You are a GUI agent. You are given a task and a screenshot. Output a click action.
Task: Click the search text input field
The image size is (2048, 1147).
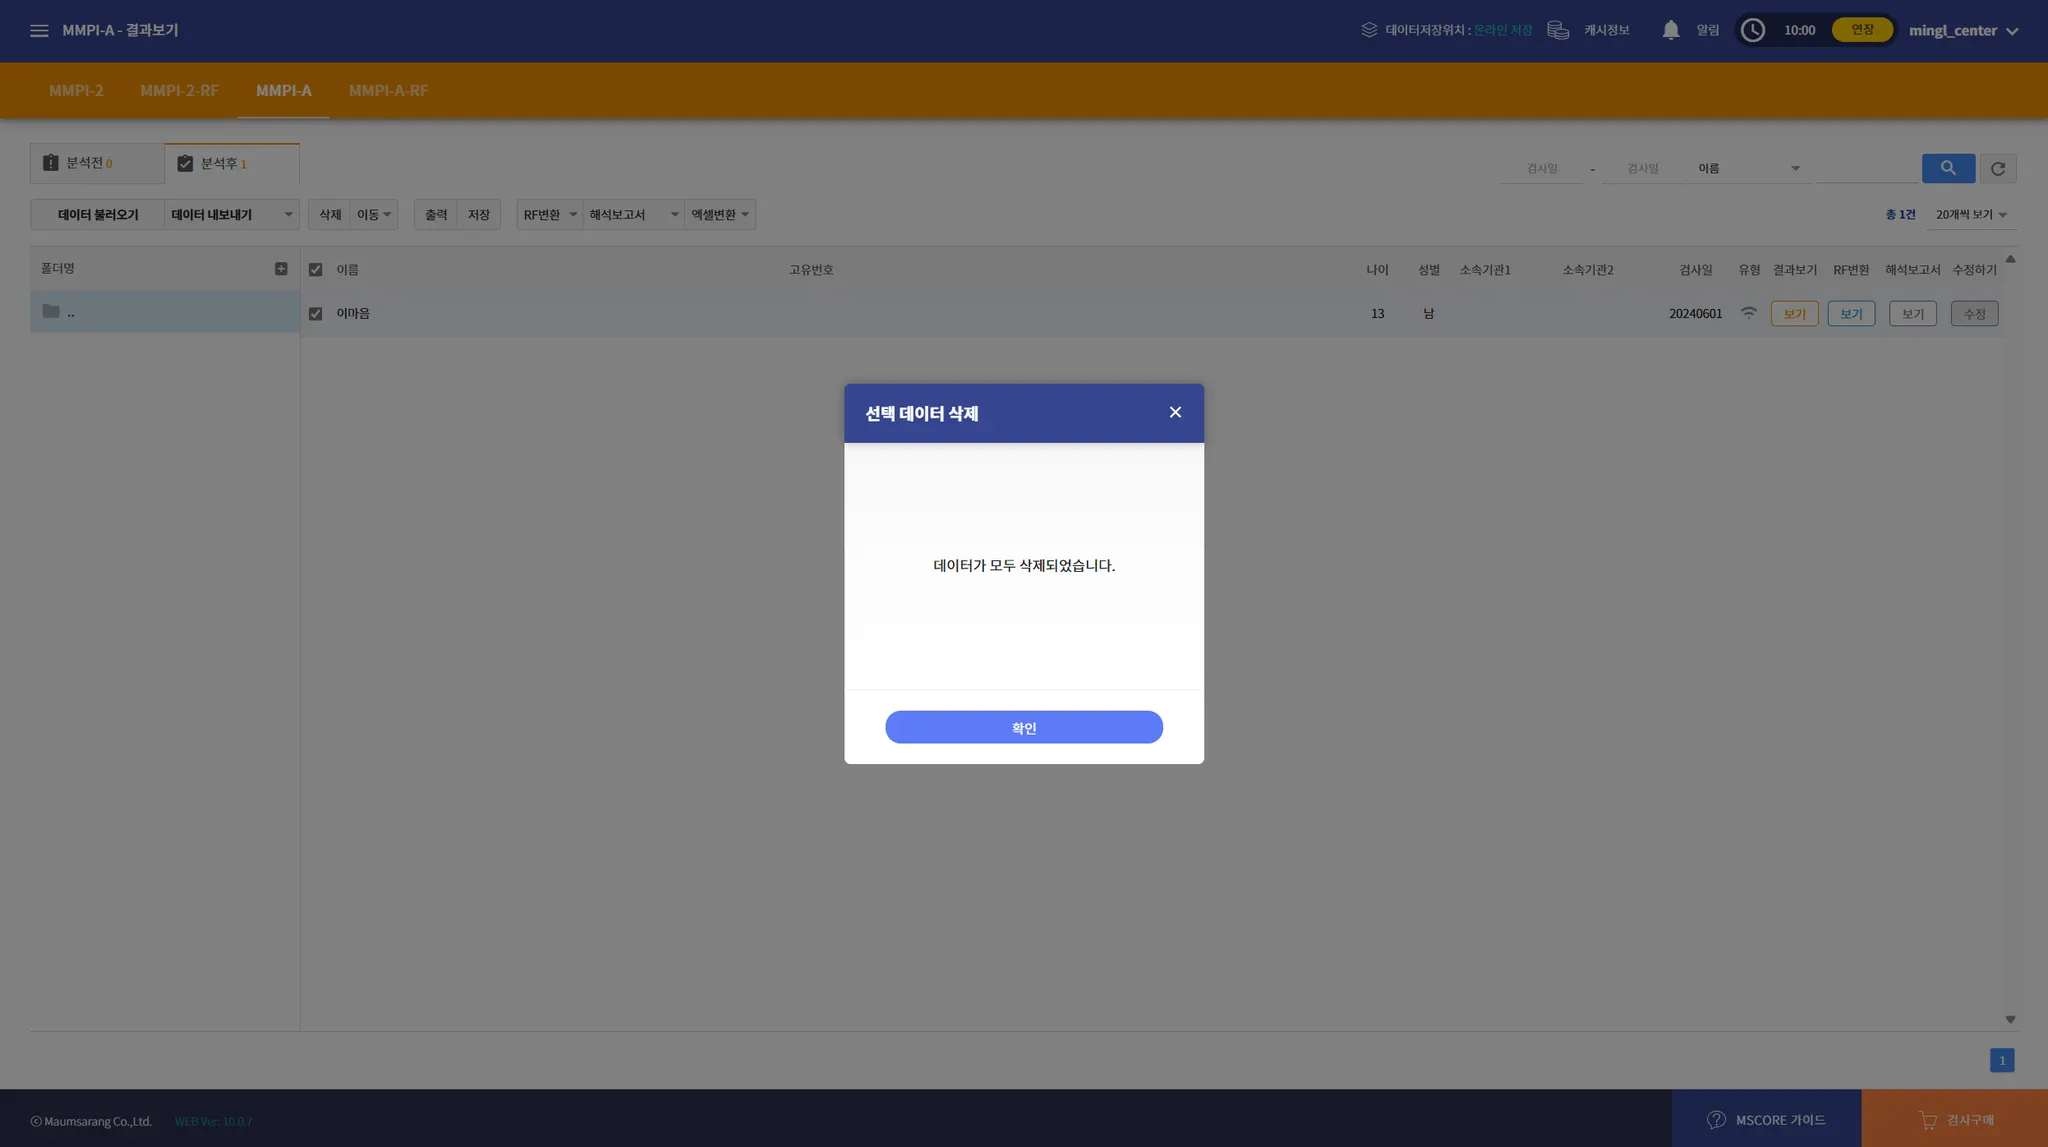(1866, 168)
